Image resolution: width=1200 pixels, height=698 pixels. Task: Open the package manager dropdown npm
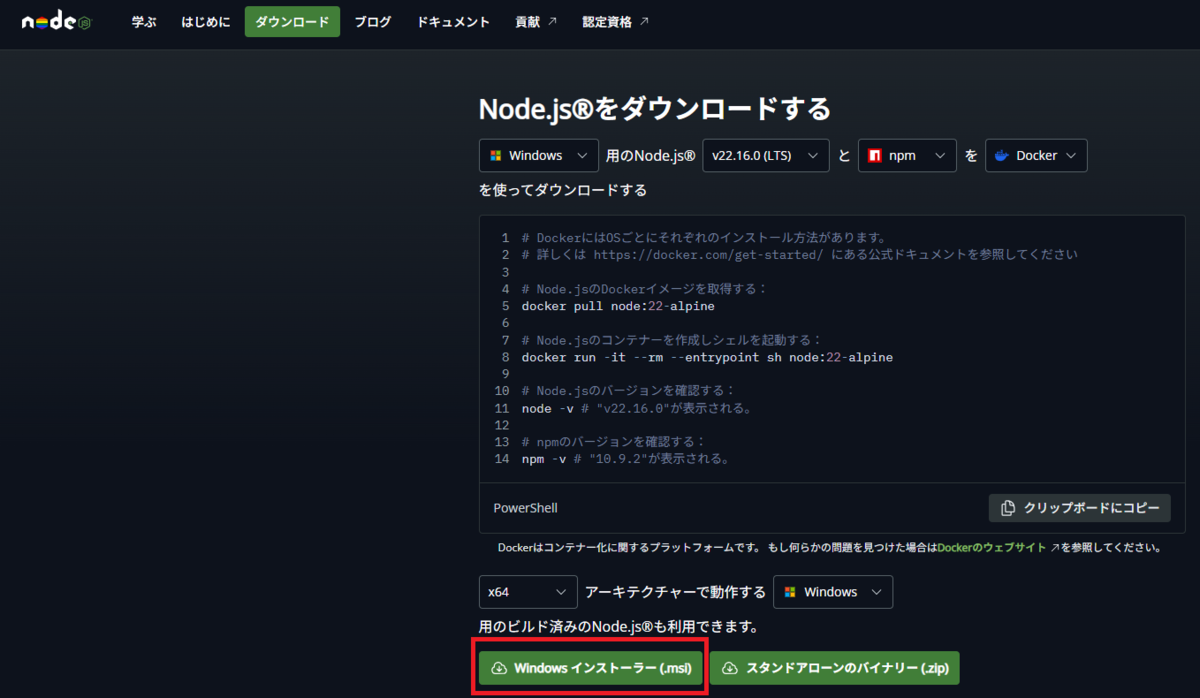click(x=907, y=156)
